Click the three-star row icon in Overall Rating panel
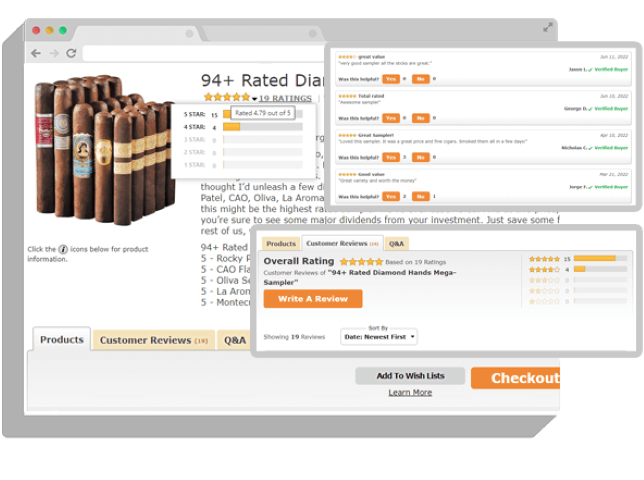This screenshot has height=480, width=644. tap(544, 280)
